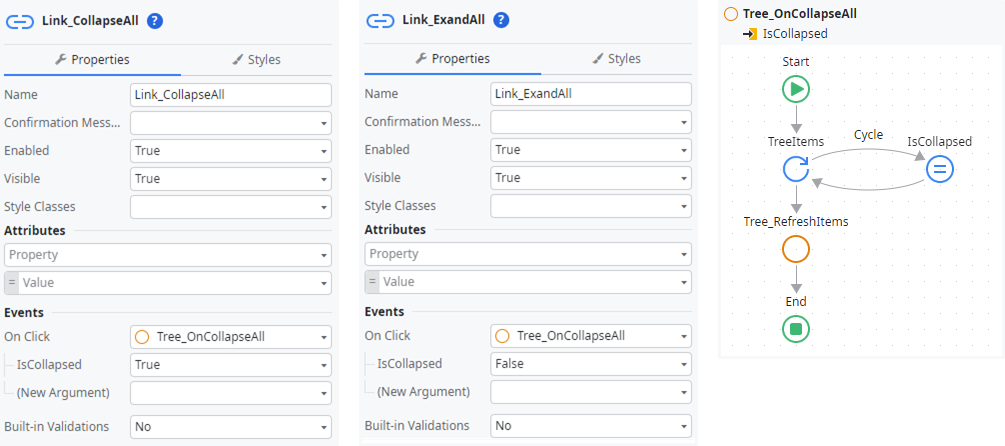The width and height of the screenshot is (1005, 446).
Task: Select the IsCollapsed assign node
Action: [939, 168]
